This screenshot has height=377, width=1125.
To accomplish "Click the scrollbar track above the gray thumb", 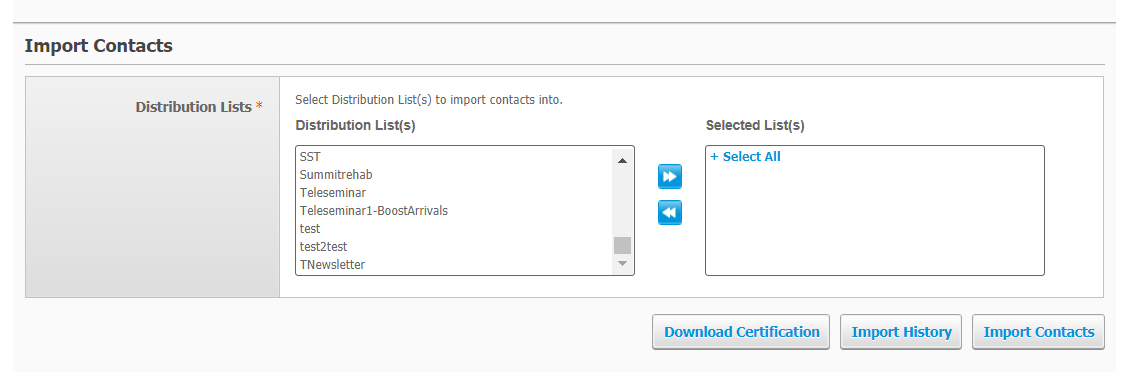I will pos(622,203).
